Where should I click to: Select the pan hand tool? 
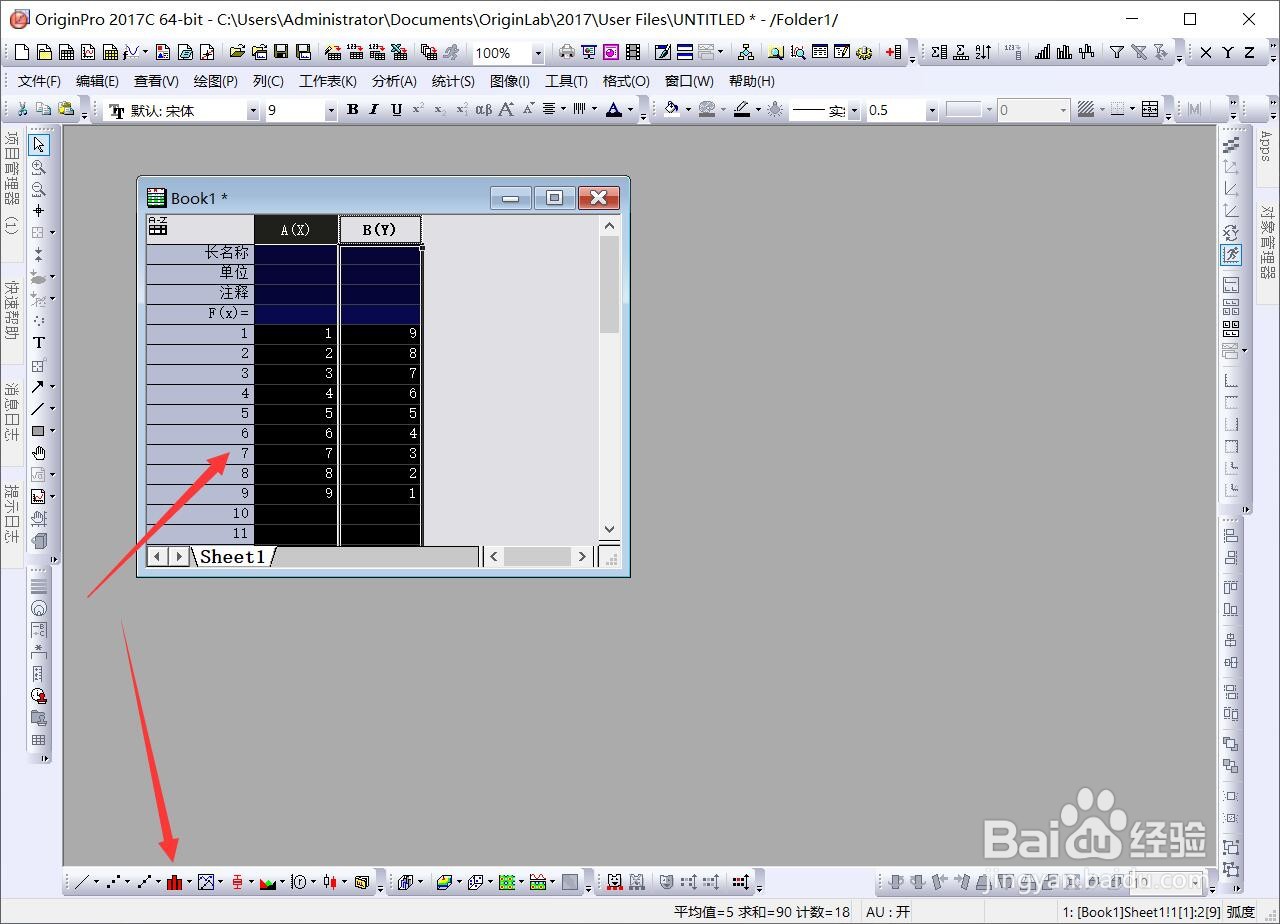39,453
